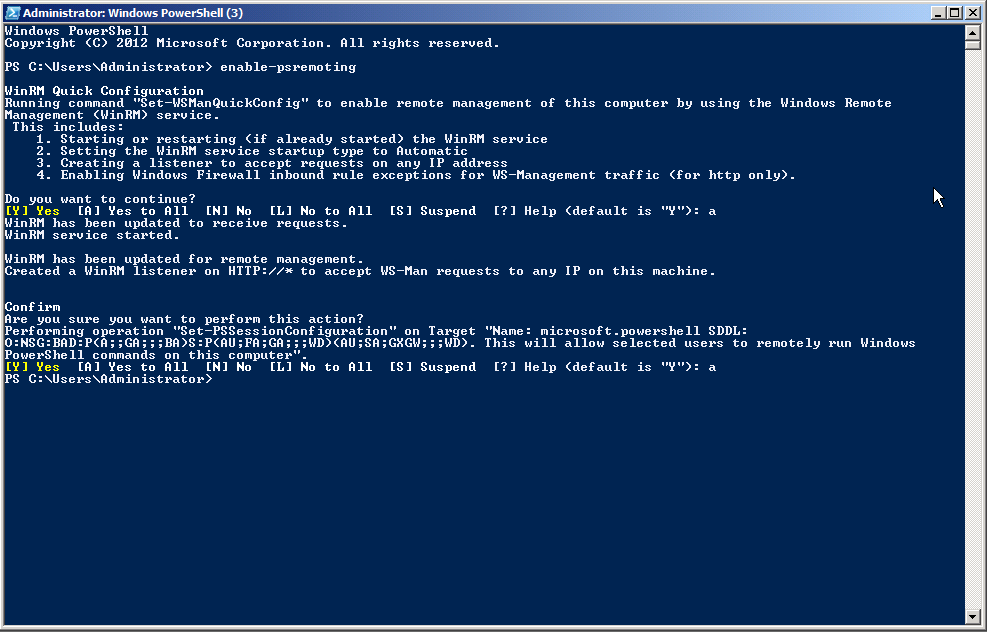This screenshot has height=632, width=987.
Task: Click the "Administrator: Windows PowerShell (3)" title bar
Action: click(x=400, y=13)
